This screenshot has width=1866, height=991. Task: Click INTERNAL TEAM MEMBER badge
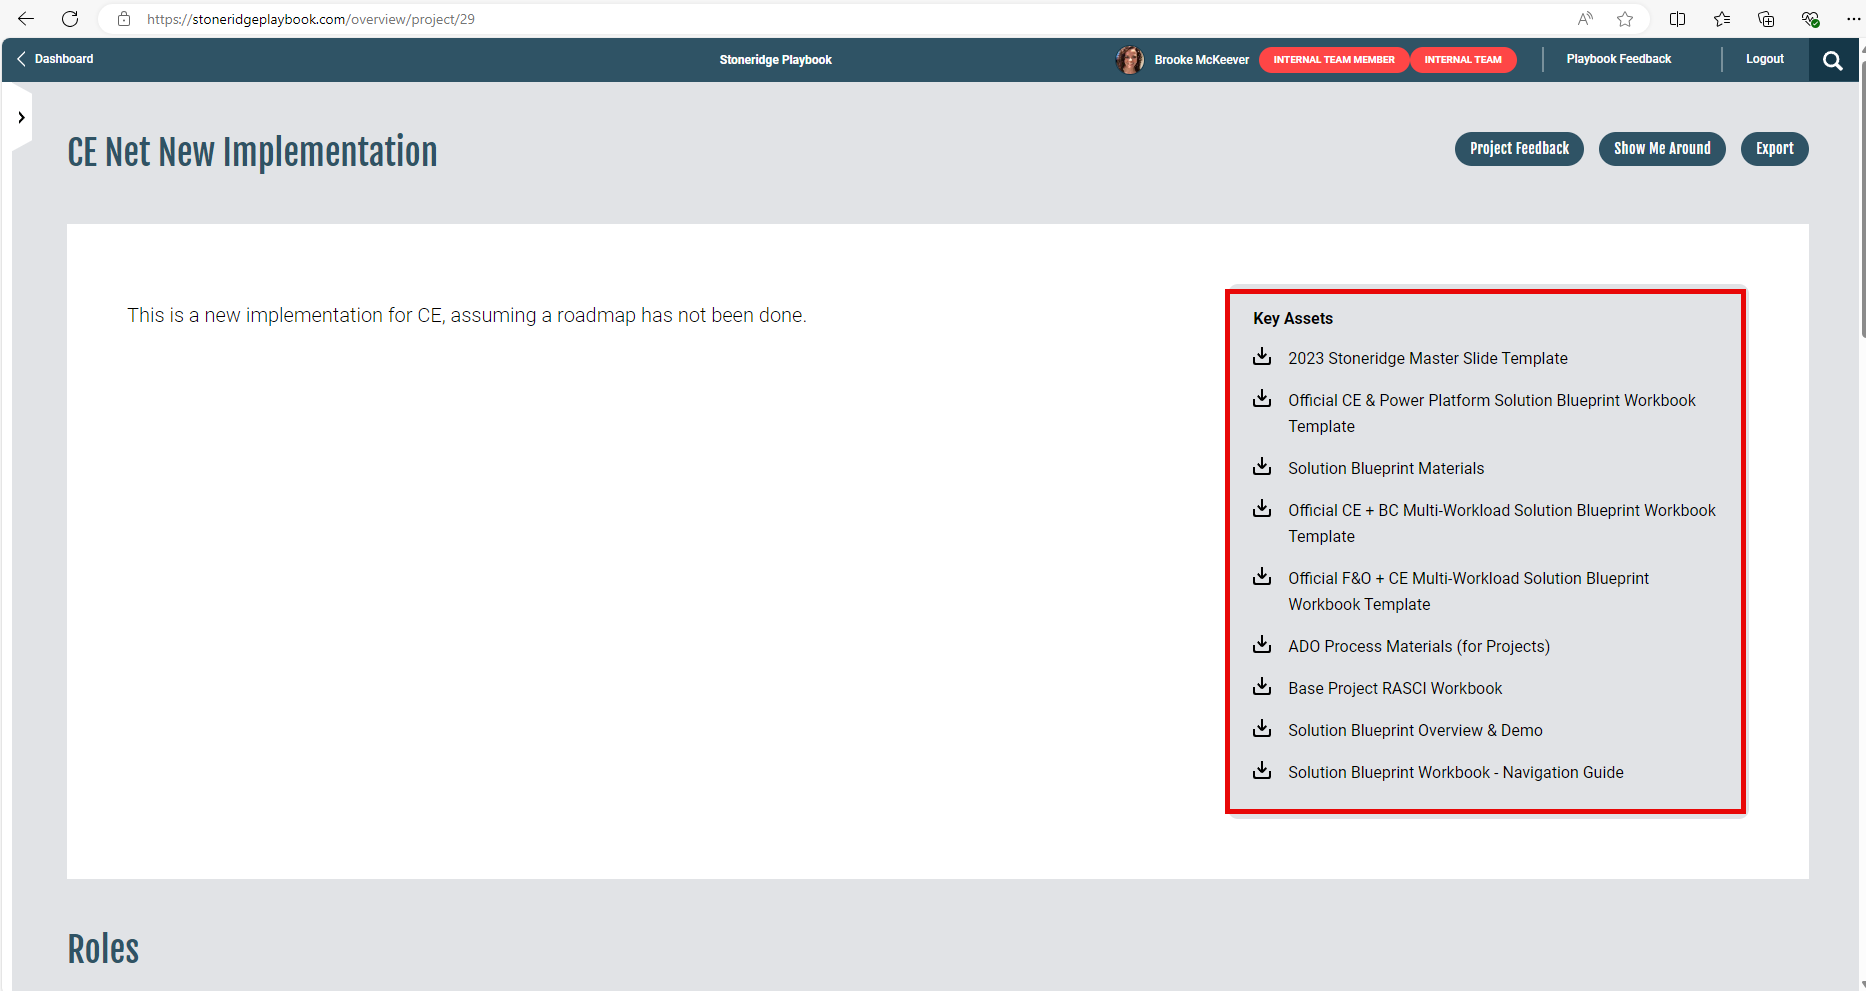[x=1334, y=60]
